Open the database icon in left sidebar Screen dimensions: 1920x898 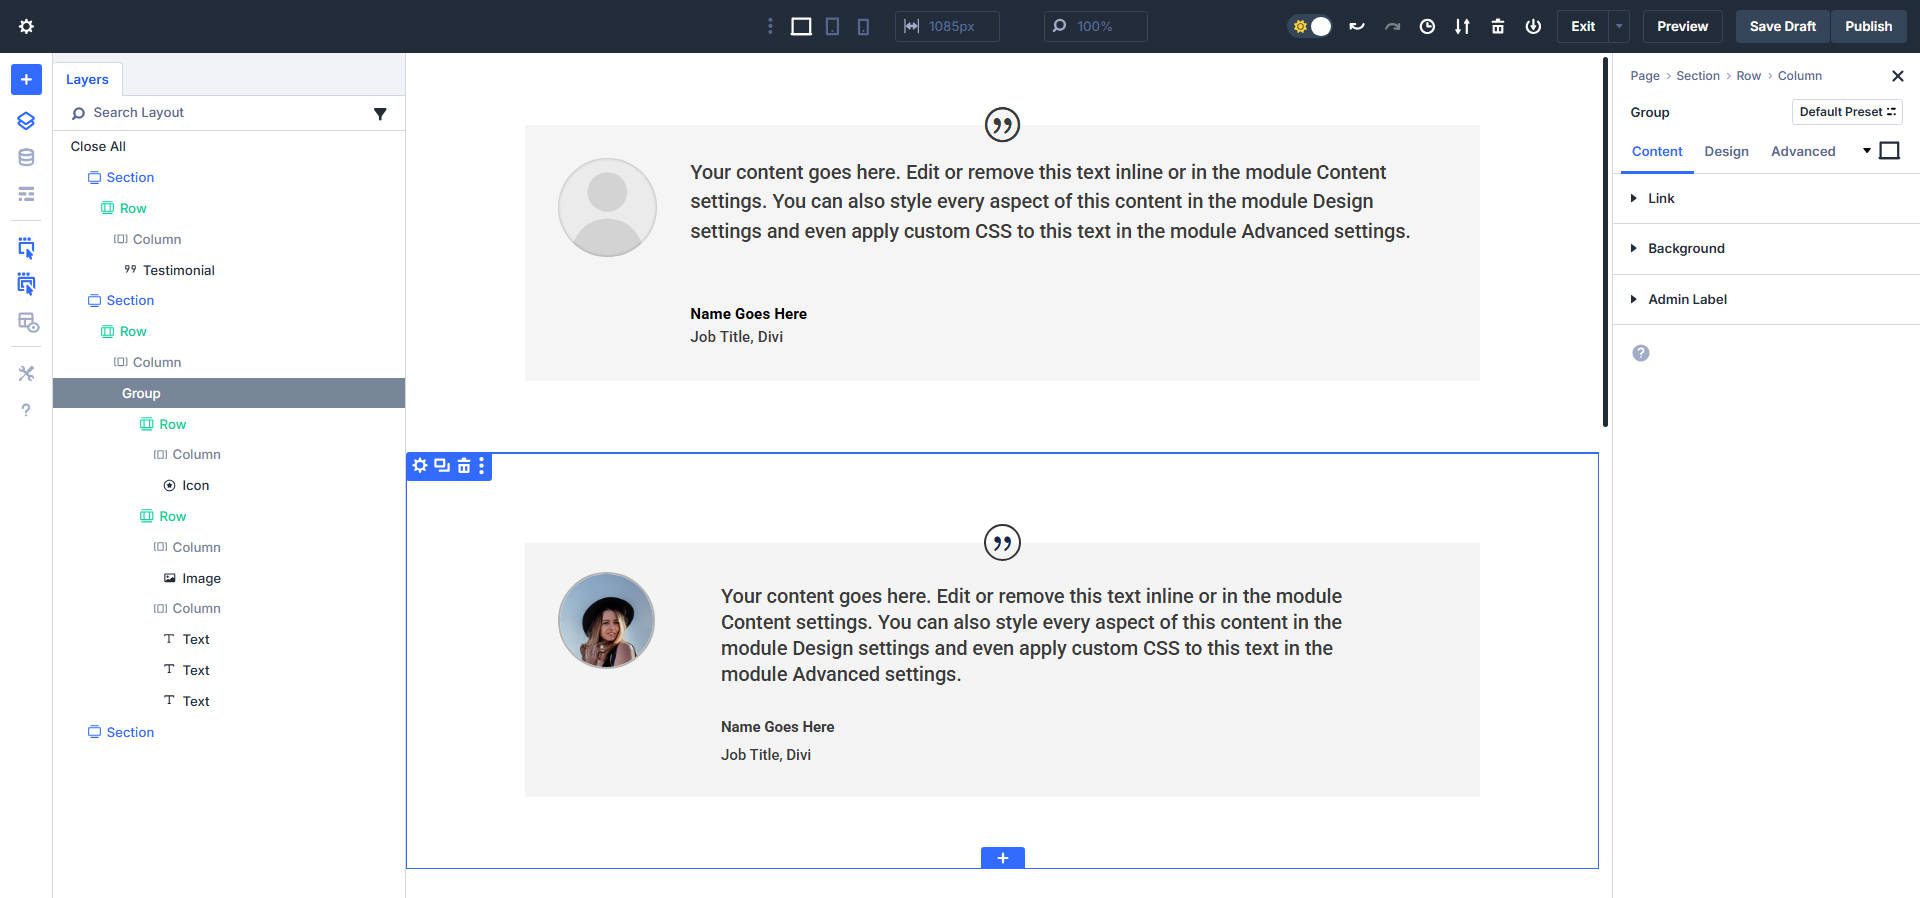tap(26, 157)
